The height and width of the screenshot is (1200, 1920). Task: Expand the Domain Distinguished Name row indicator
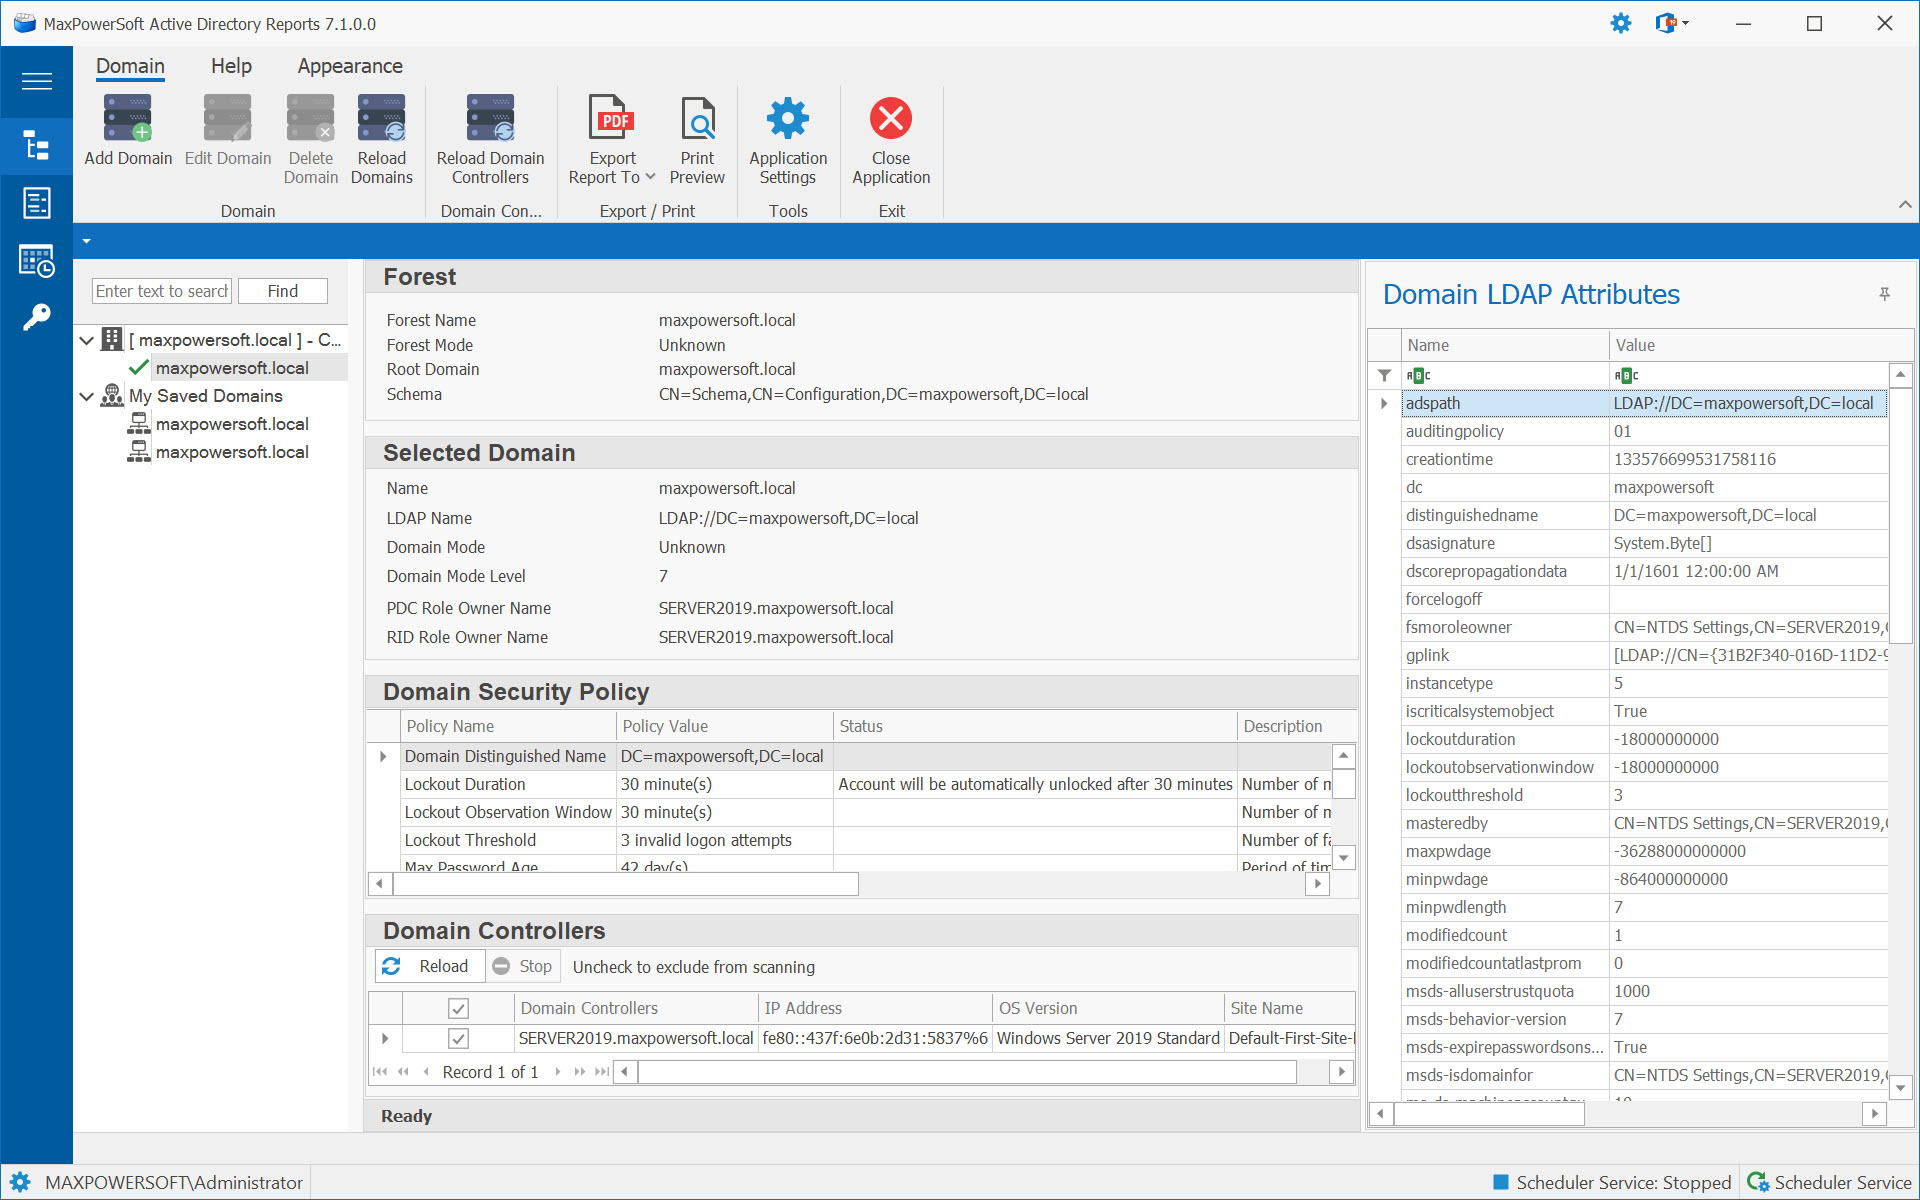pyautogui.click(x=383, y=757)
